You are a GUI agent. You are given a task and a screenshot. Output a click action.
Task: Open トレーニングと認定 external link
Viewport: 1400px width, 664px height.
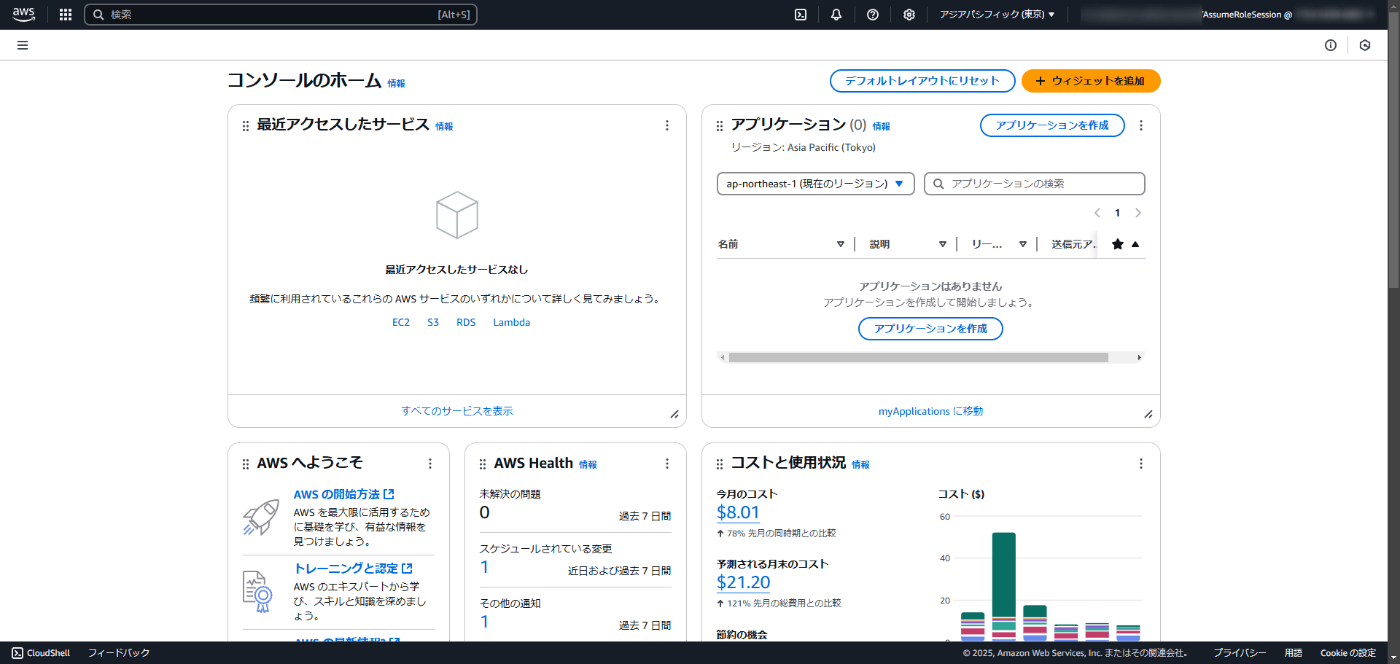353,568
